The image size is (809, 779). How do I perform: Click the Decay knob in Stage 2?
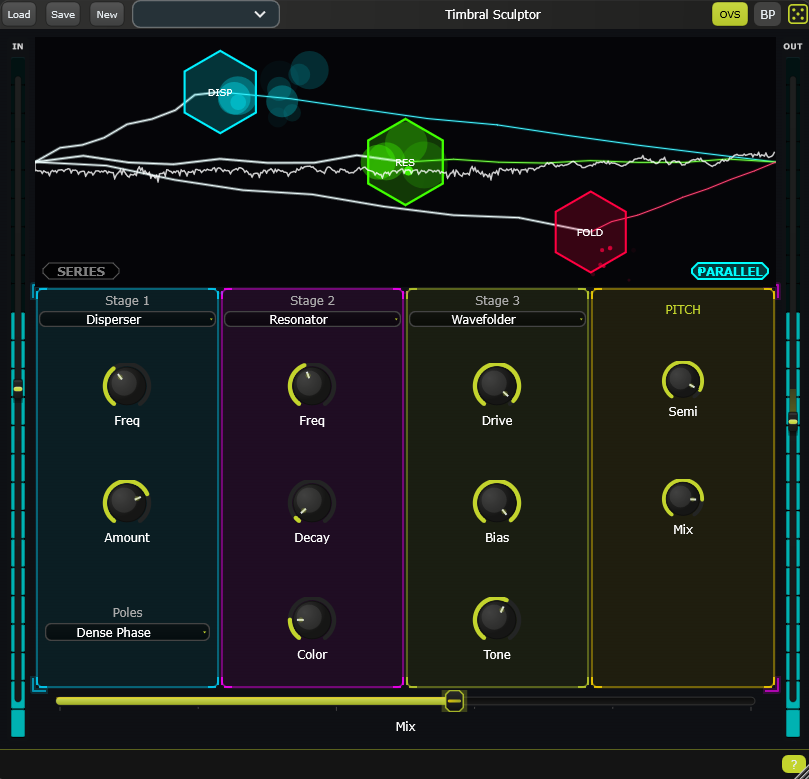pyautogui.click(x=311, y=502)
